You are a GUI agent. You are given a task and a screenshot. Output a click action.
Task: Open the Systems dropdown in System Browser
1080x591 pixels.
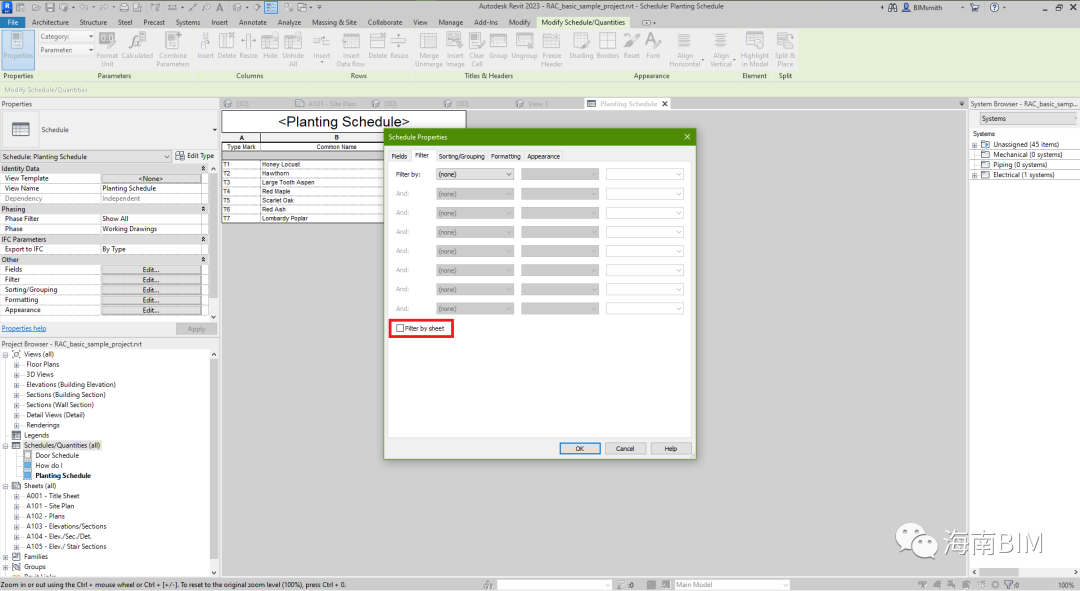[1028, 118]
